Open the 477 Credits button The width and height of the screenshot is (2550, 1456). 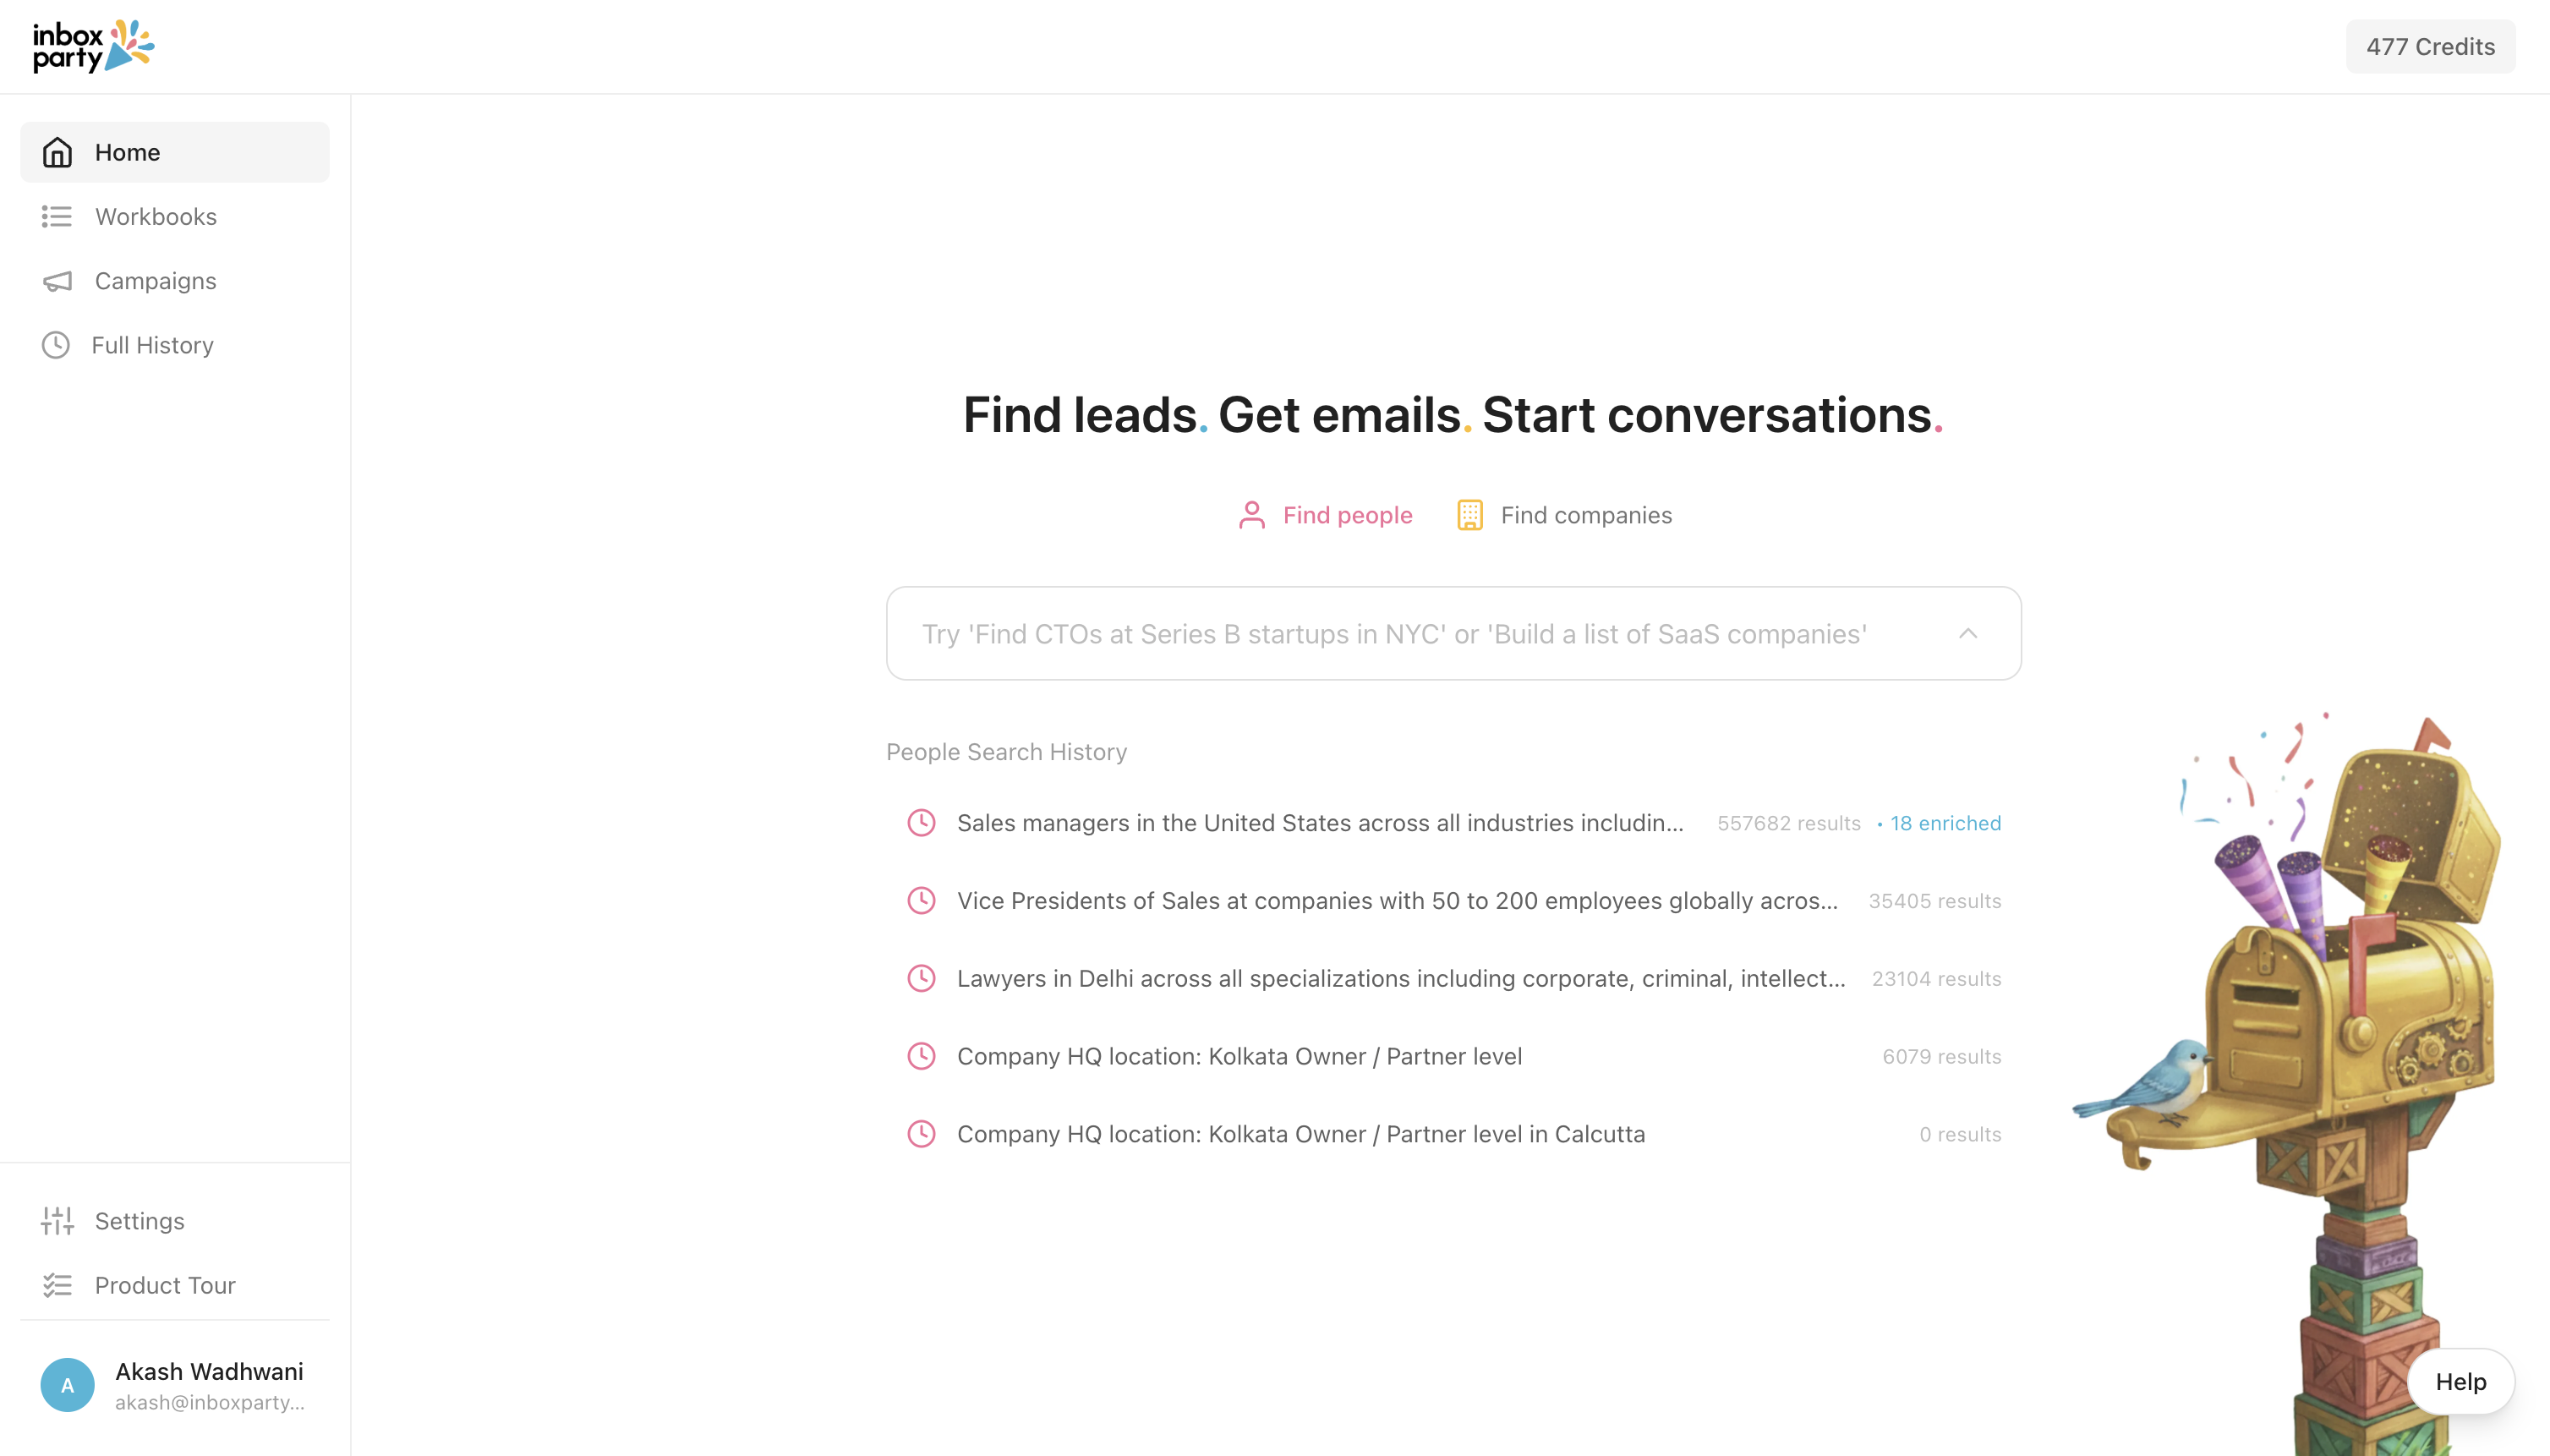tap(2429, 46)
